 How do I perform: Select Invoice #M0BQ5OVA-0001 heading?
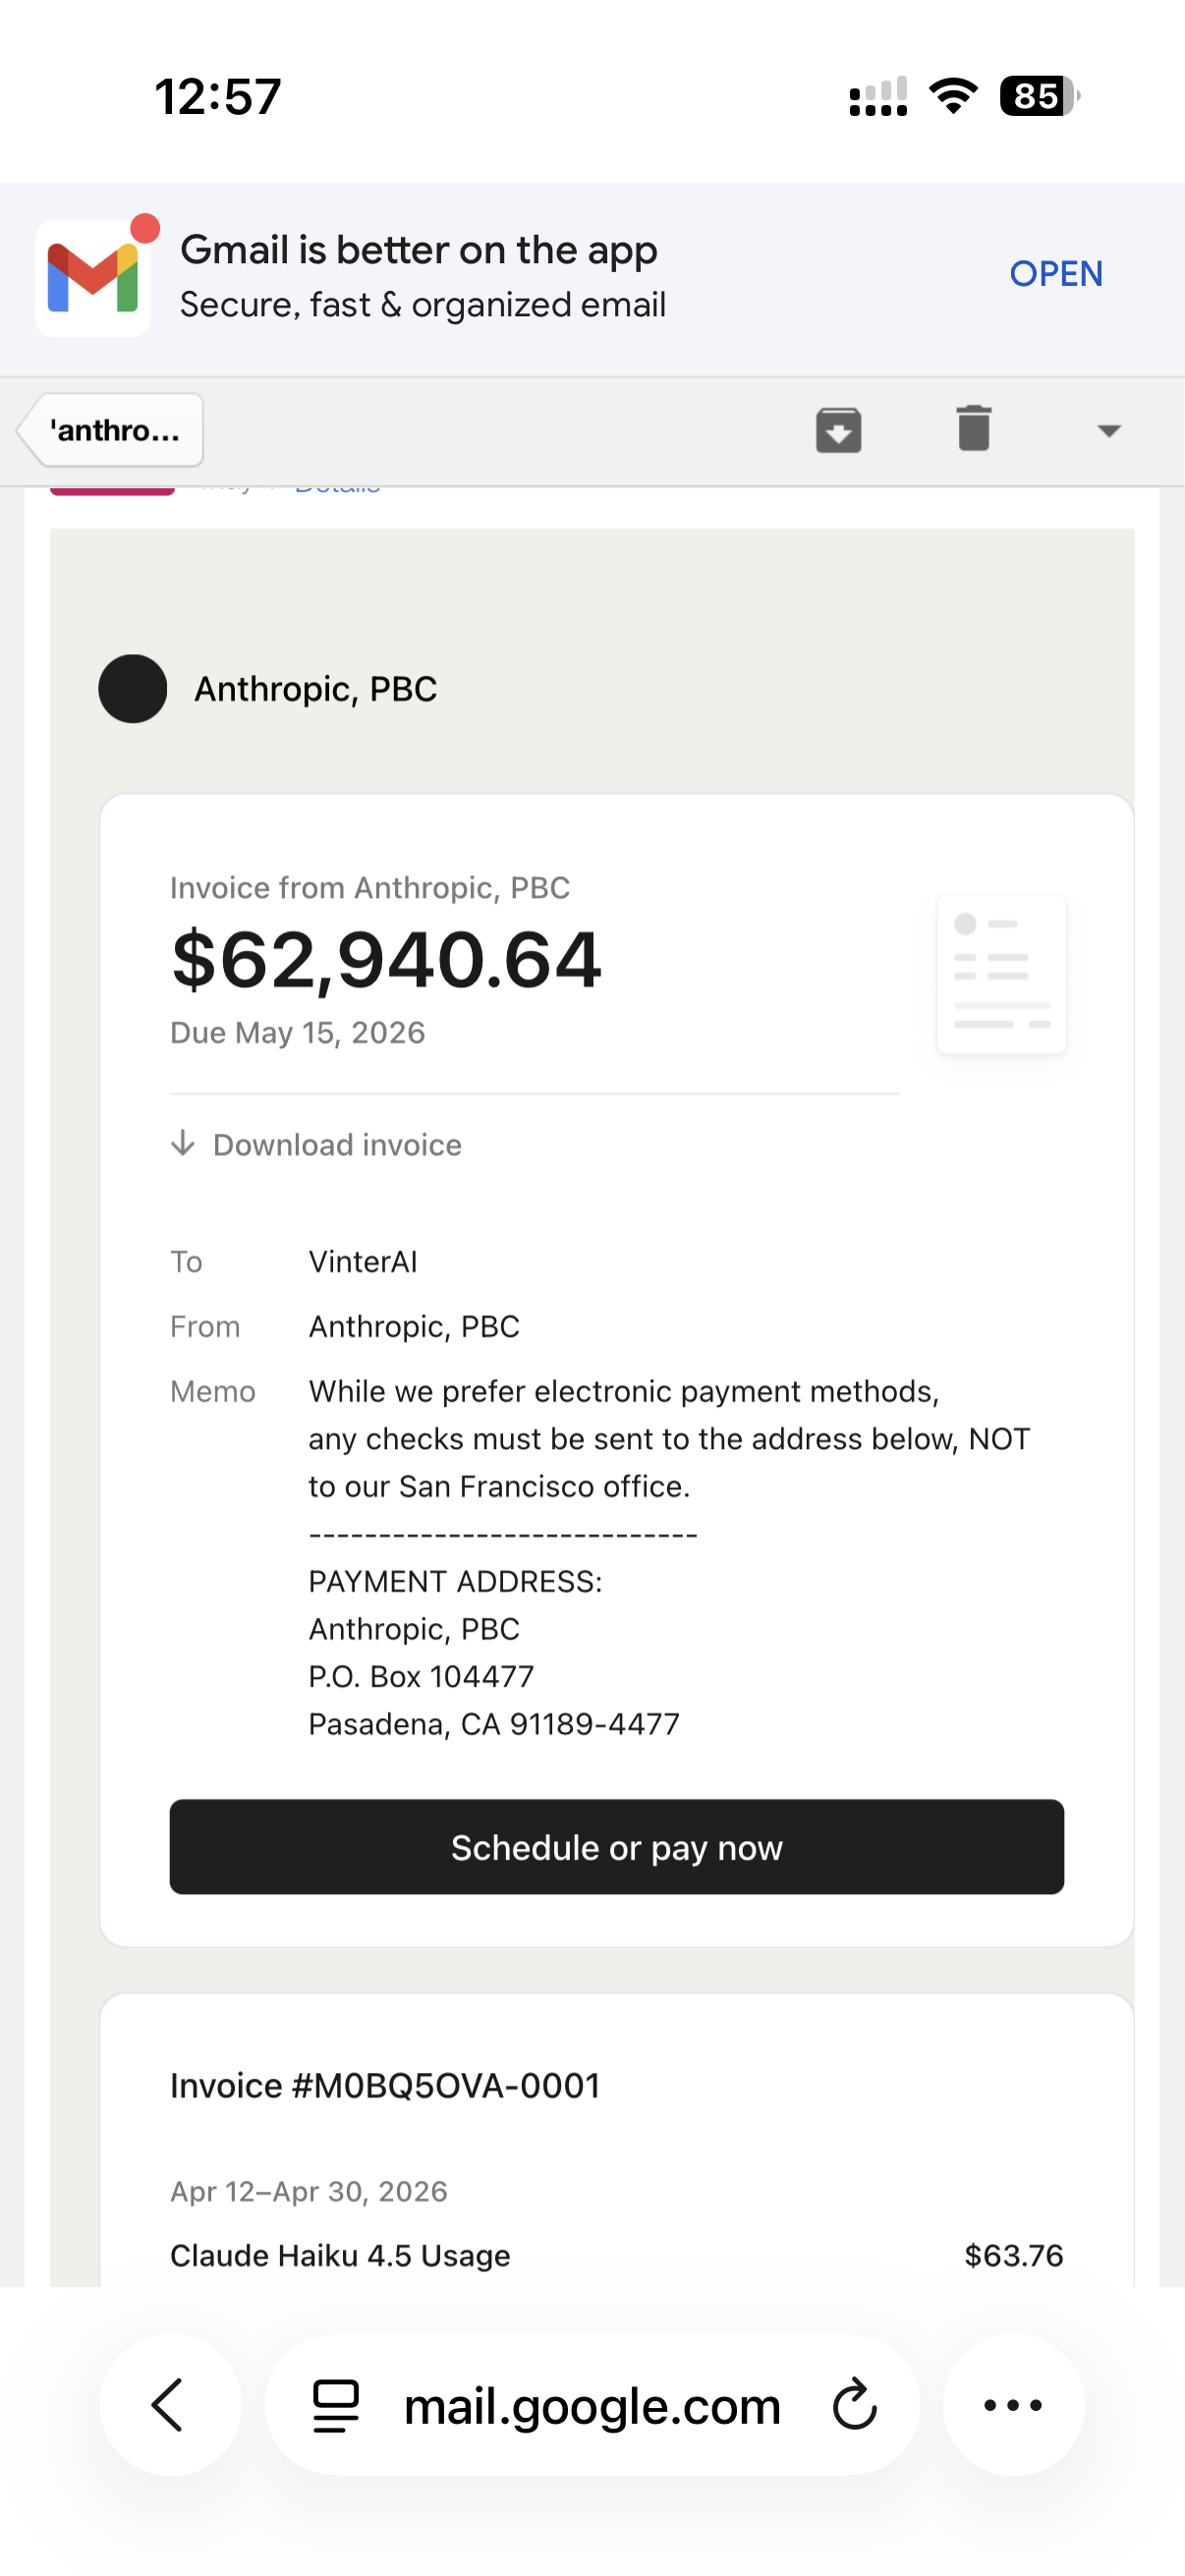click(385, 2086)
